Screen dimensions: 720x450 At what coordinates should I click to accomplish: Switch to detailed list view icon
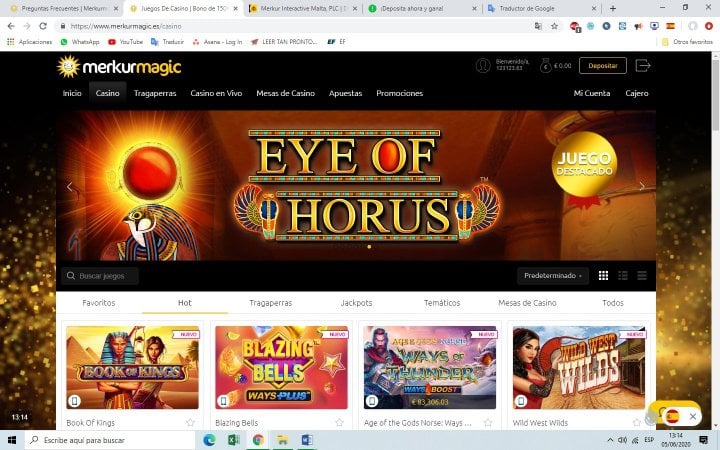[623, 276]
